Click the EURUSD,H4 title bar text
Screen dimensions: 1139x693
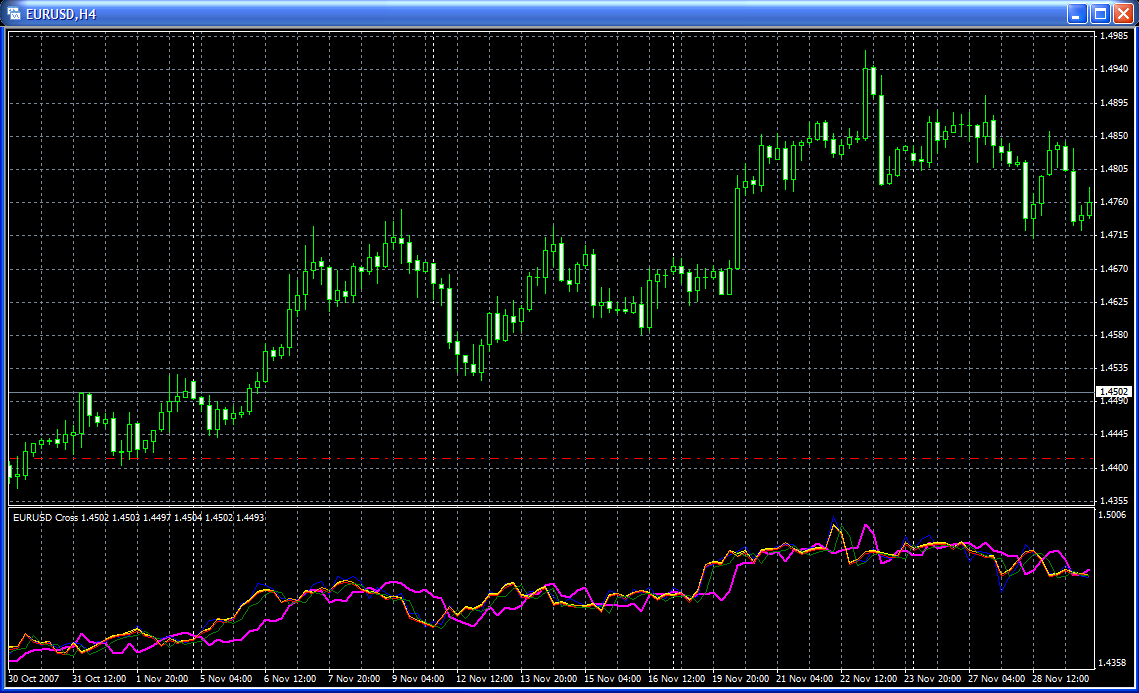(60, 13)
